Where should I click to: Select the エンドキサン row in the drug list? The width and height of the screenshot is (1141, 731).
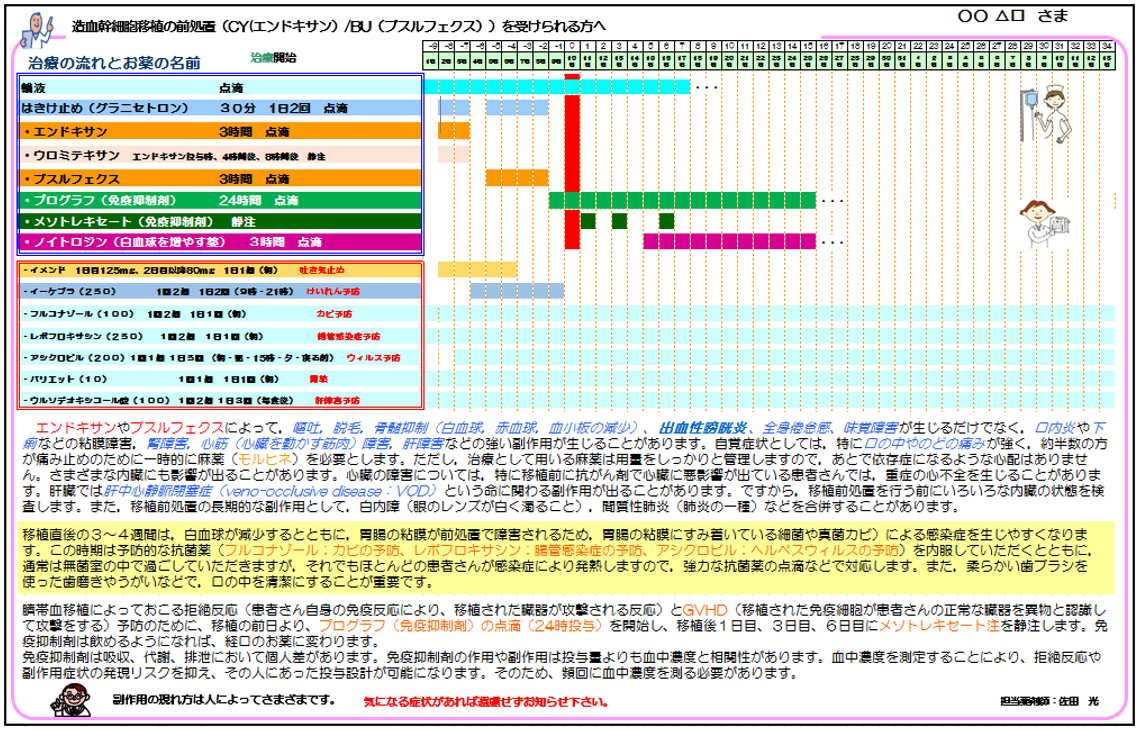(x=221, y=131)
